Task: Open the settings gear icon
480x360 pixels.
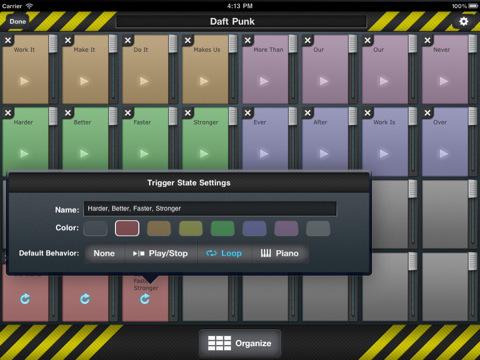Action: 463,22
